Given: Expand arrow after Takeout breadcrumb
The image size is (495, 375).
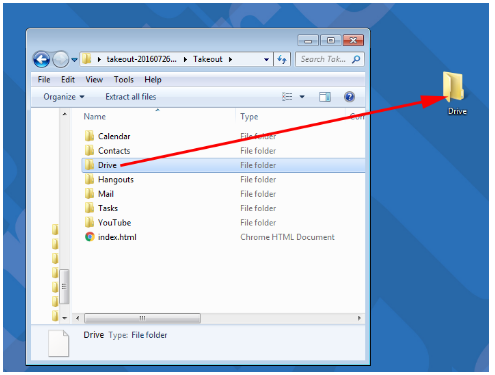Looking at the screenshot, I should coord(230,59).
